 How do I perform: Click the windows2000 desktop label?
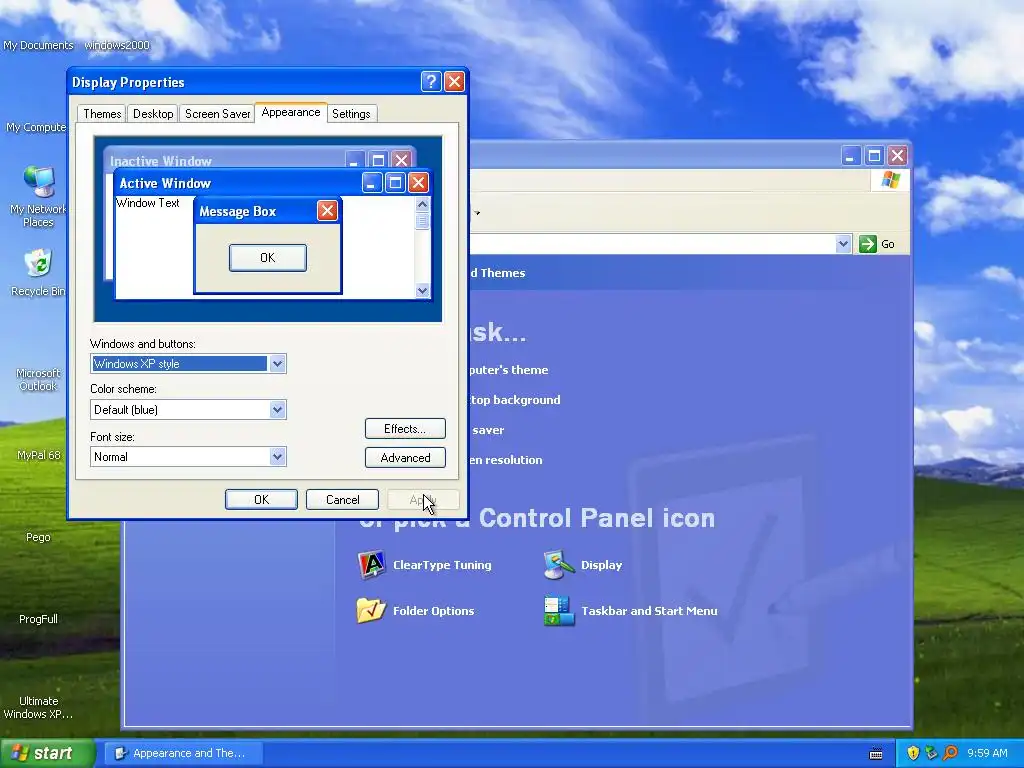[117, 45]
